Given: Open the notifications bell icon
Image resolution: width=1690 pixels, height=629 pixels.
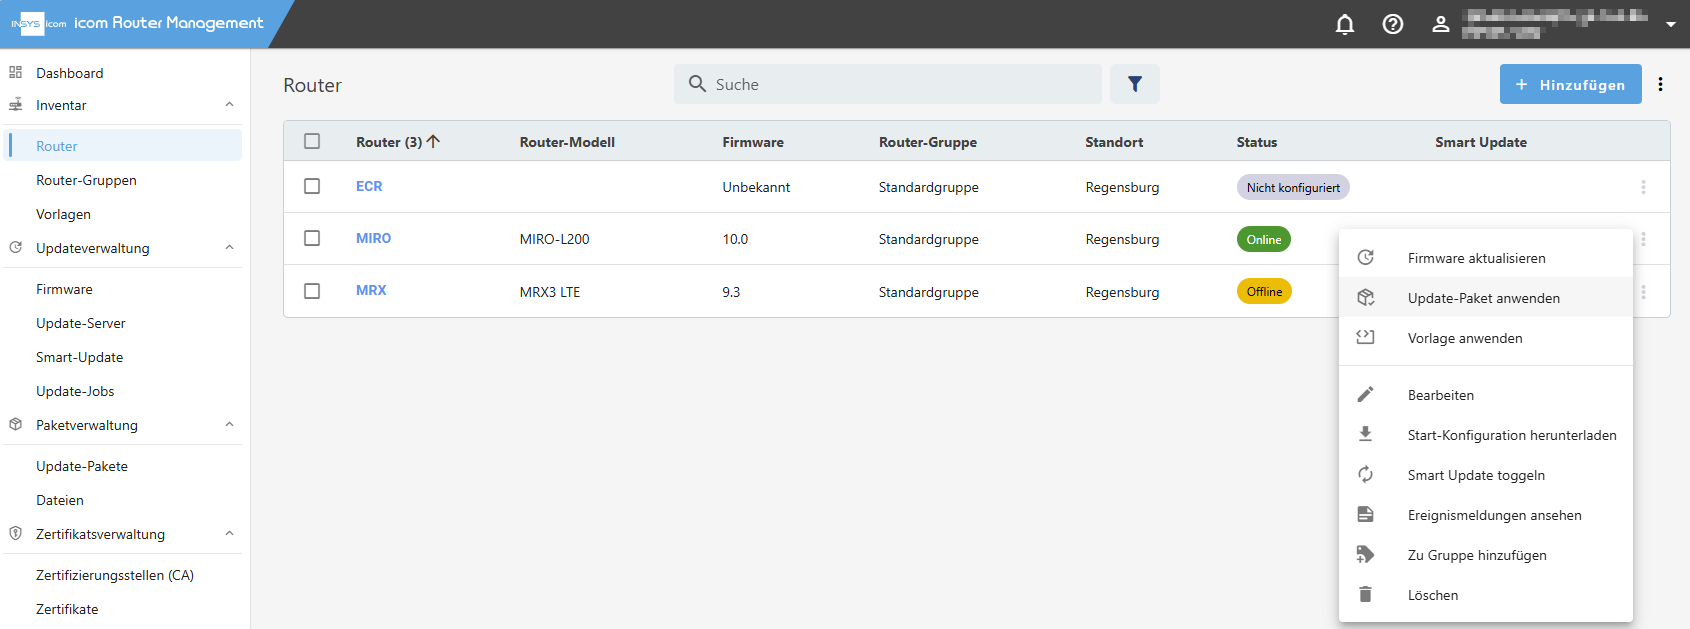Looking at the screenshot, I should pyautogui.click(x=1345, y=24).
